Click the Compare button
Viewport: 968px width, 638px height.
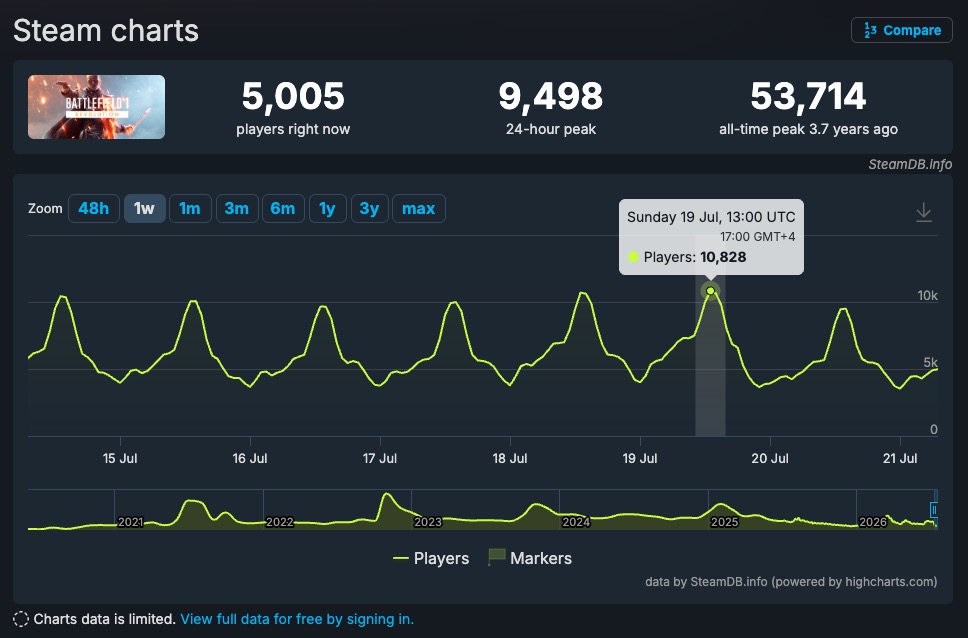pos(901,30)
